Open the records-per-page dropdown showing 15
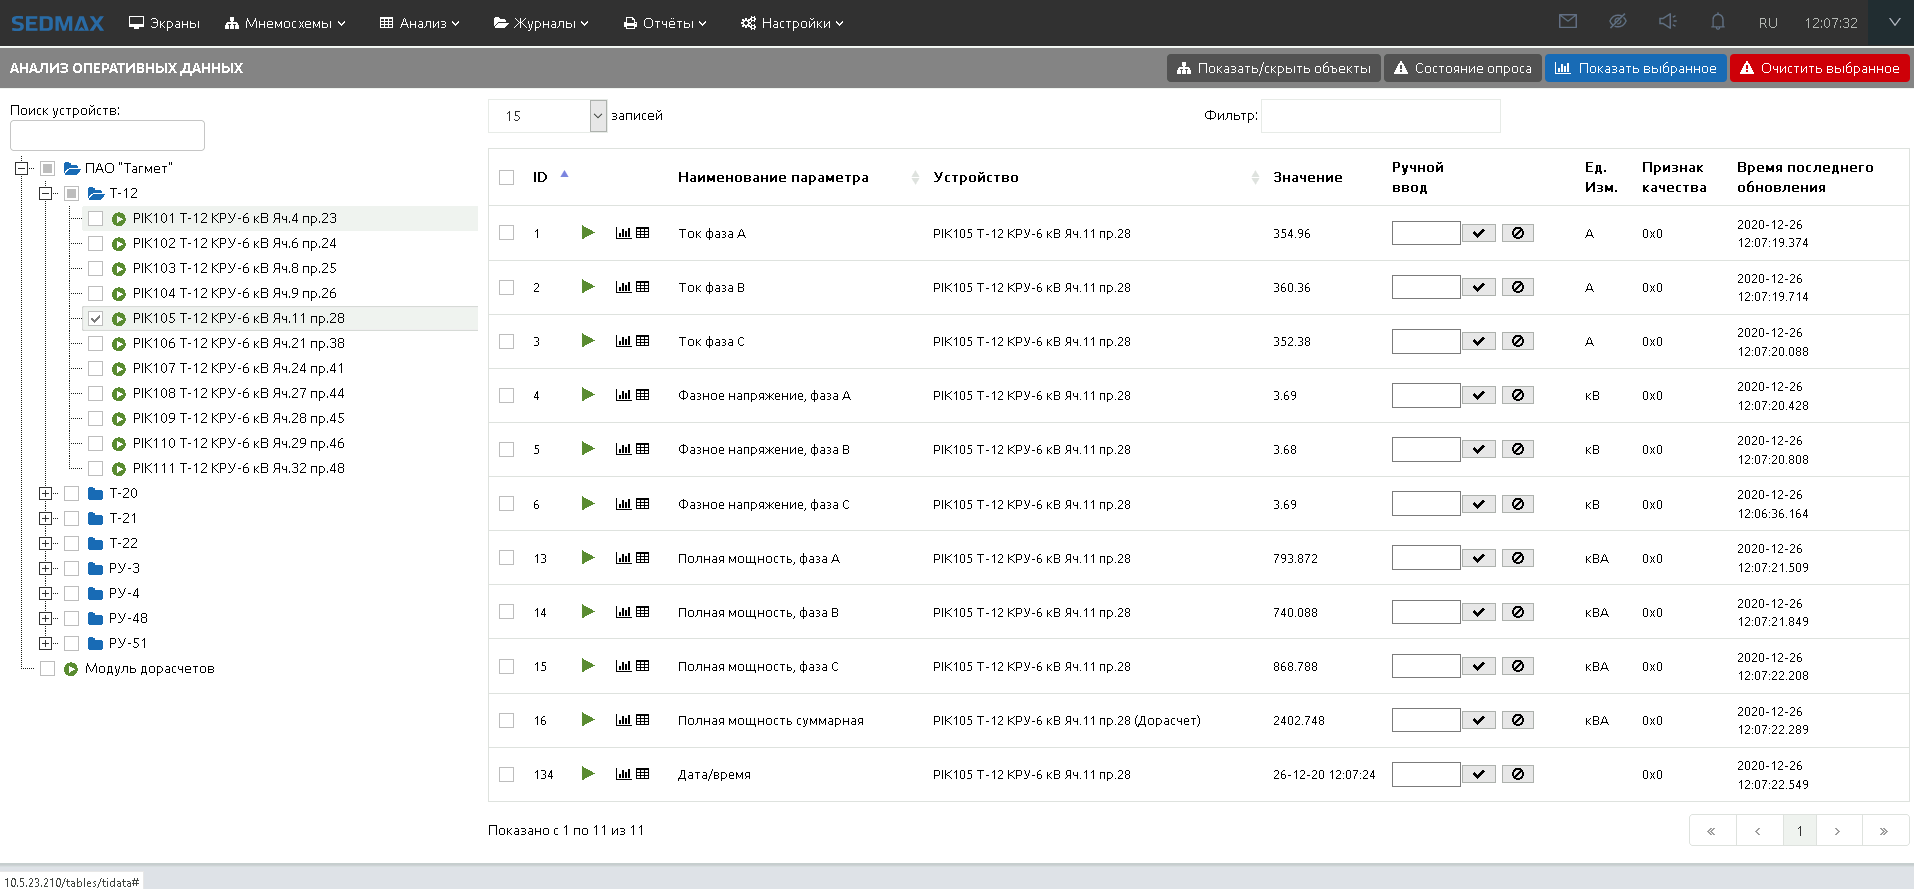The width and height of the screenshot is (1914, 889). [598, 116]
